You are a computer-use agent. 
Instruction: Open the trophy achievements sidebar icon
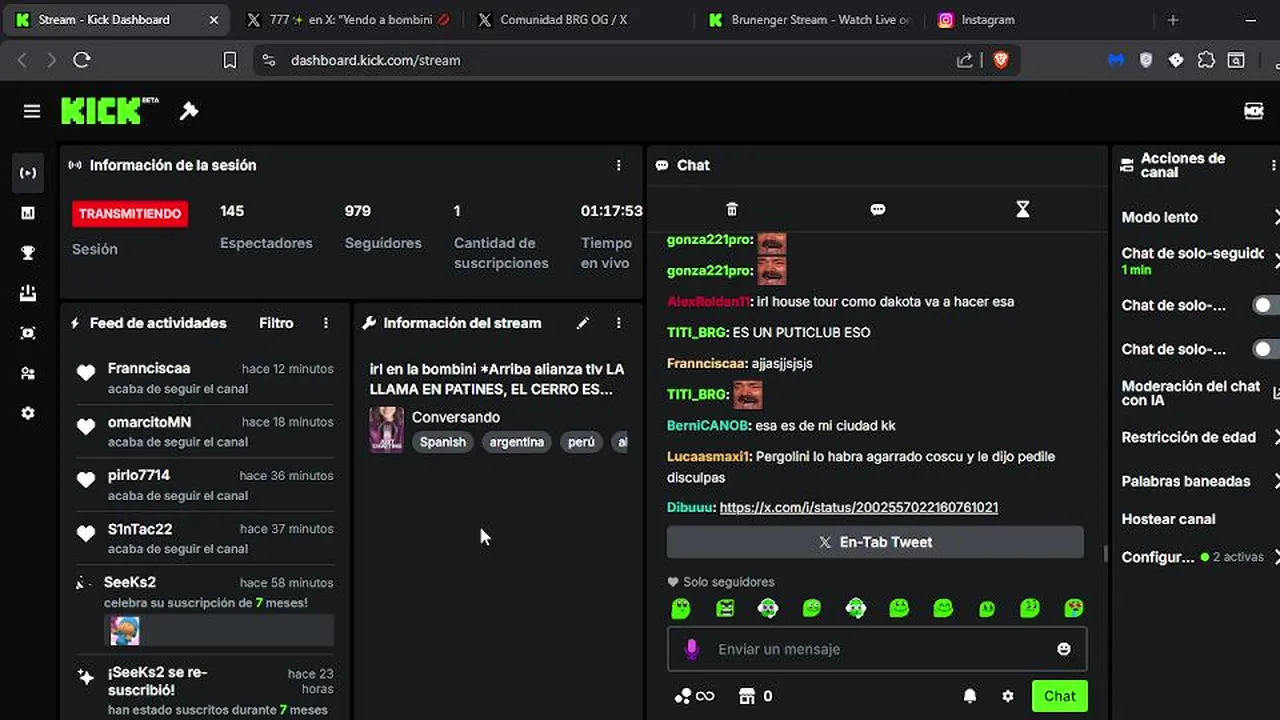pyautogui.click(x=28, y=253)
